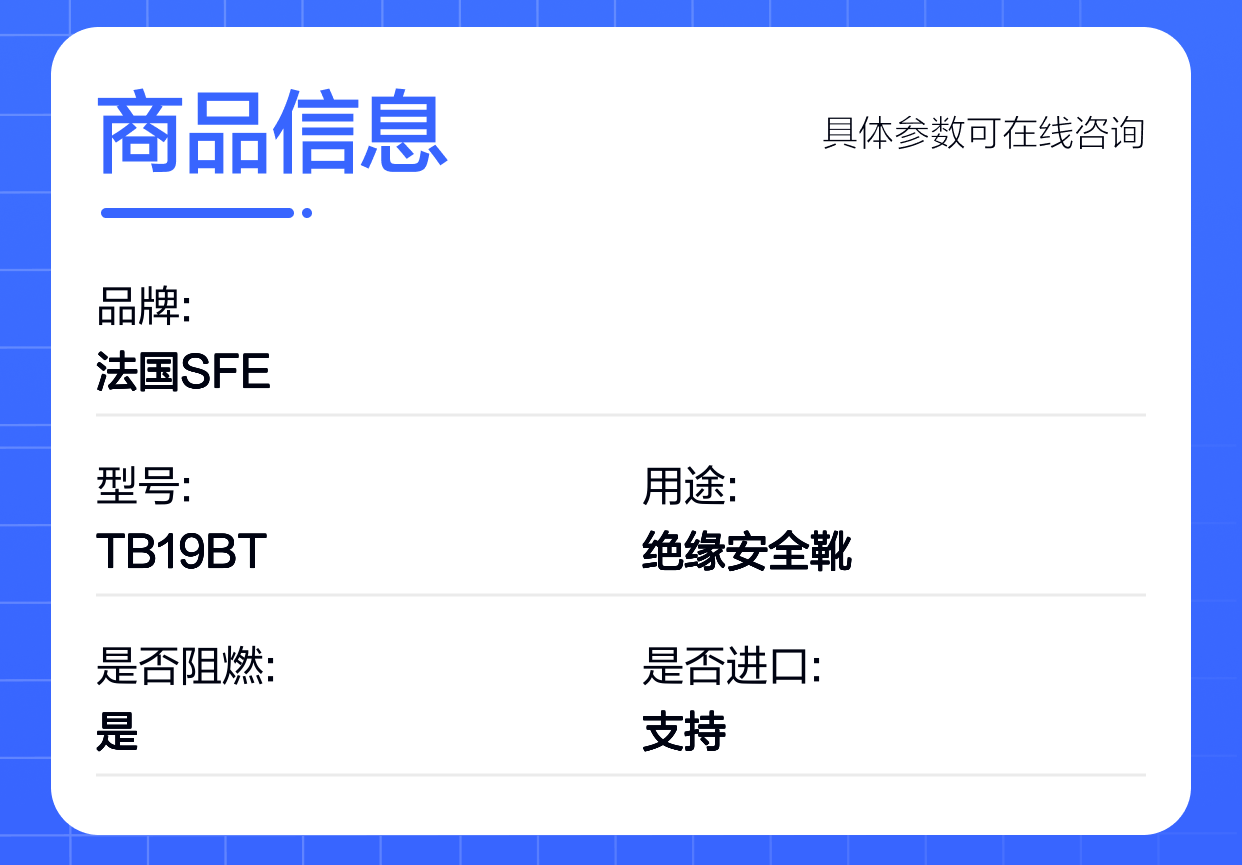Click the divider line under the model row
This screenshot has width=1242, height=865.
tap(620, 594)
